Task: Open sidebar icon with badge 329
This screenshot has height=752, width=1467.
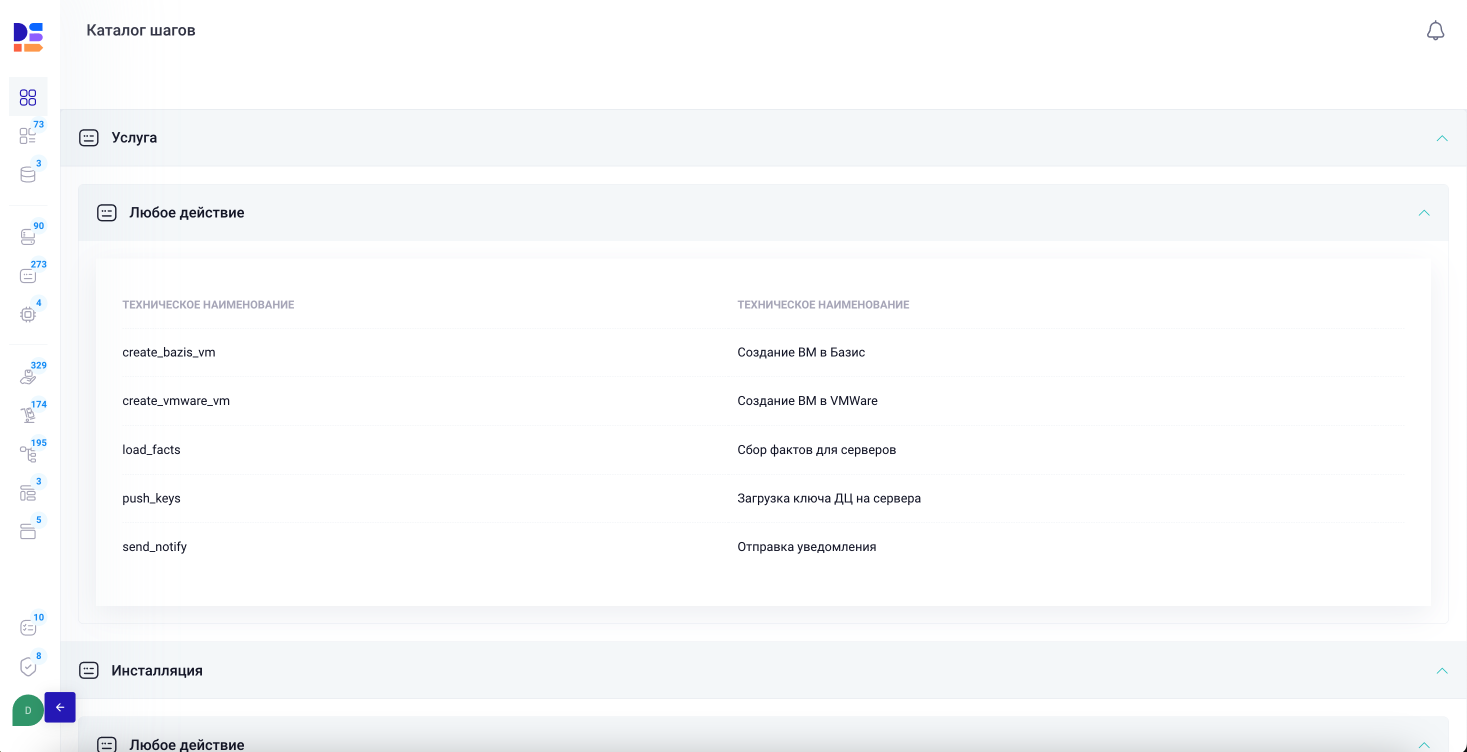Action: pos(28,377)
